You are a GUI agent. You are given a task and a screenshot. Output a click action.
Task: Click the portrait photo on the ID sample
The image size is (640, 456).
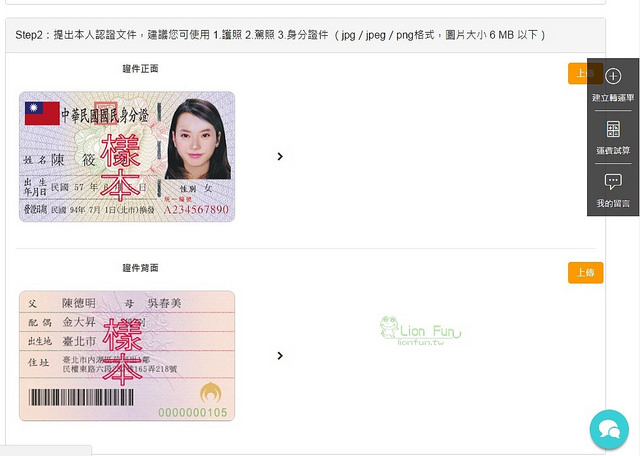198,139
